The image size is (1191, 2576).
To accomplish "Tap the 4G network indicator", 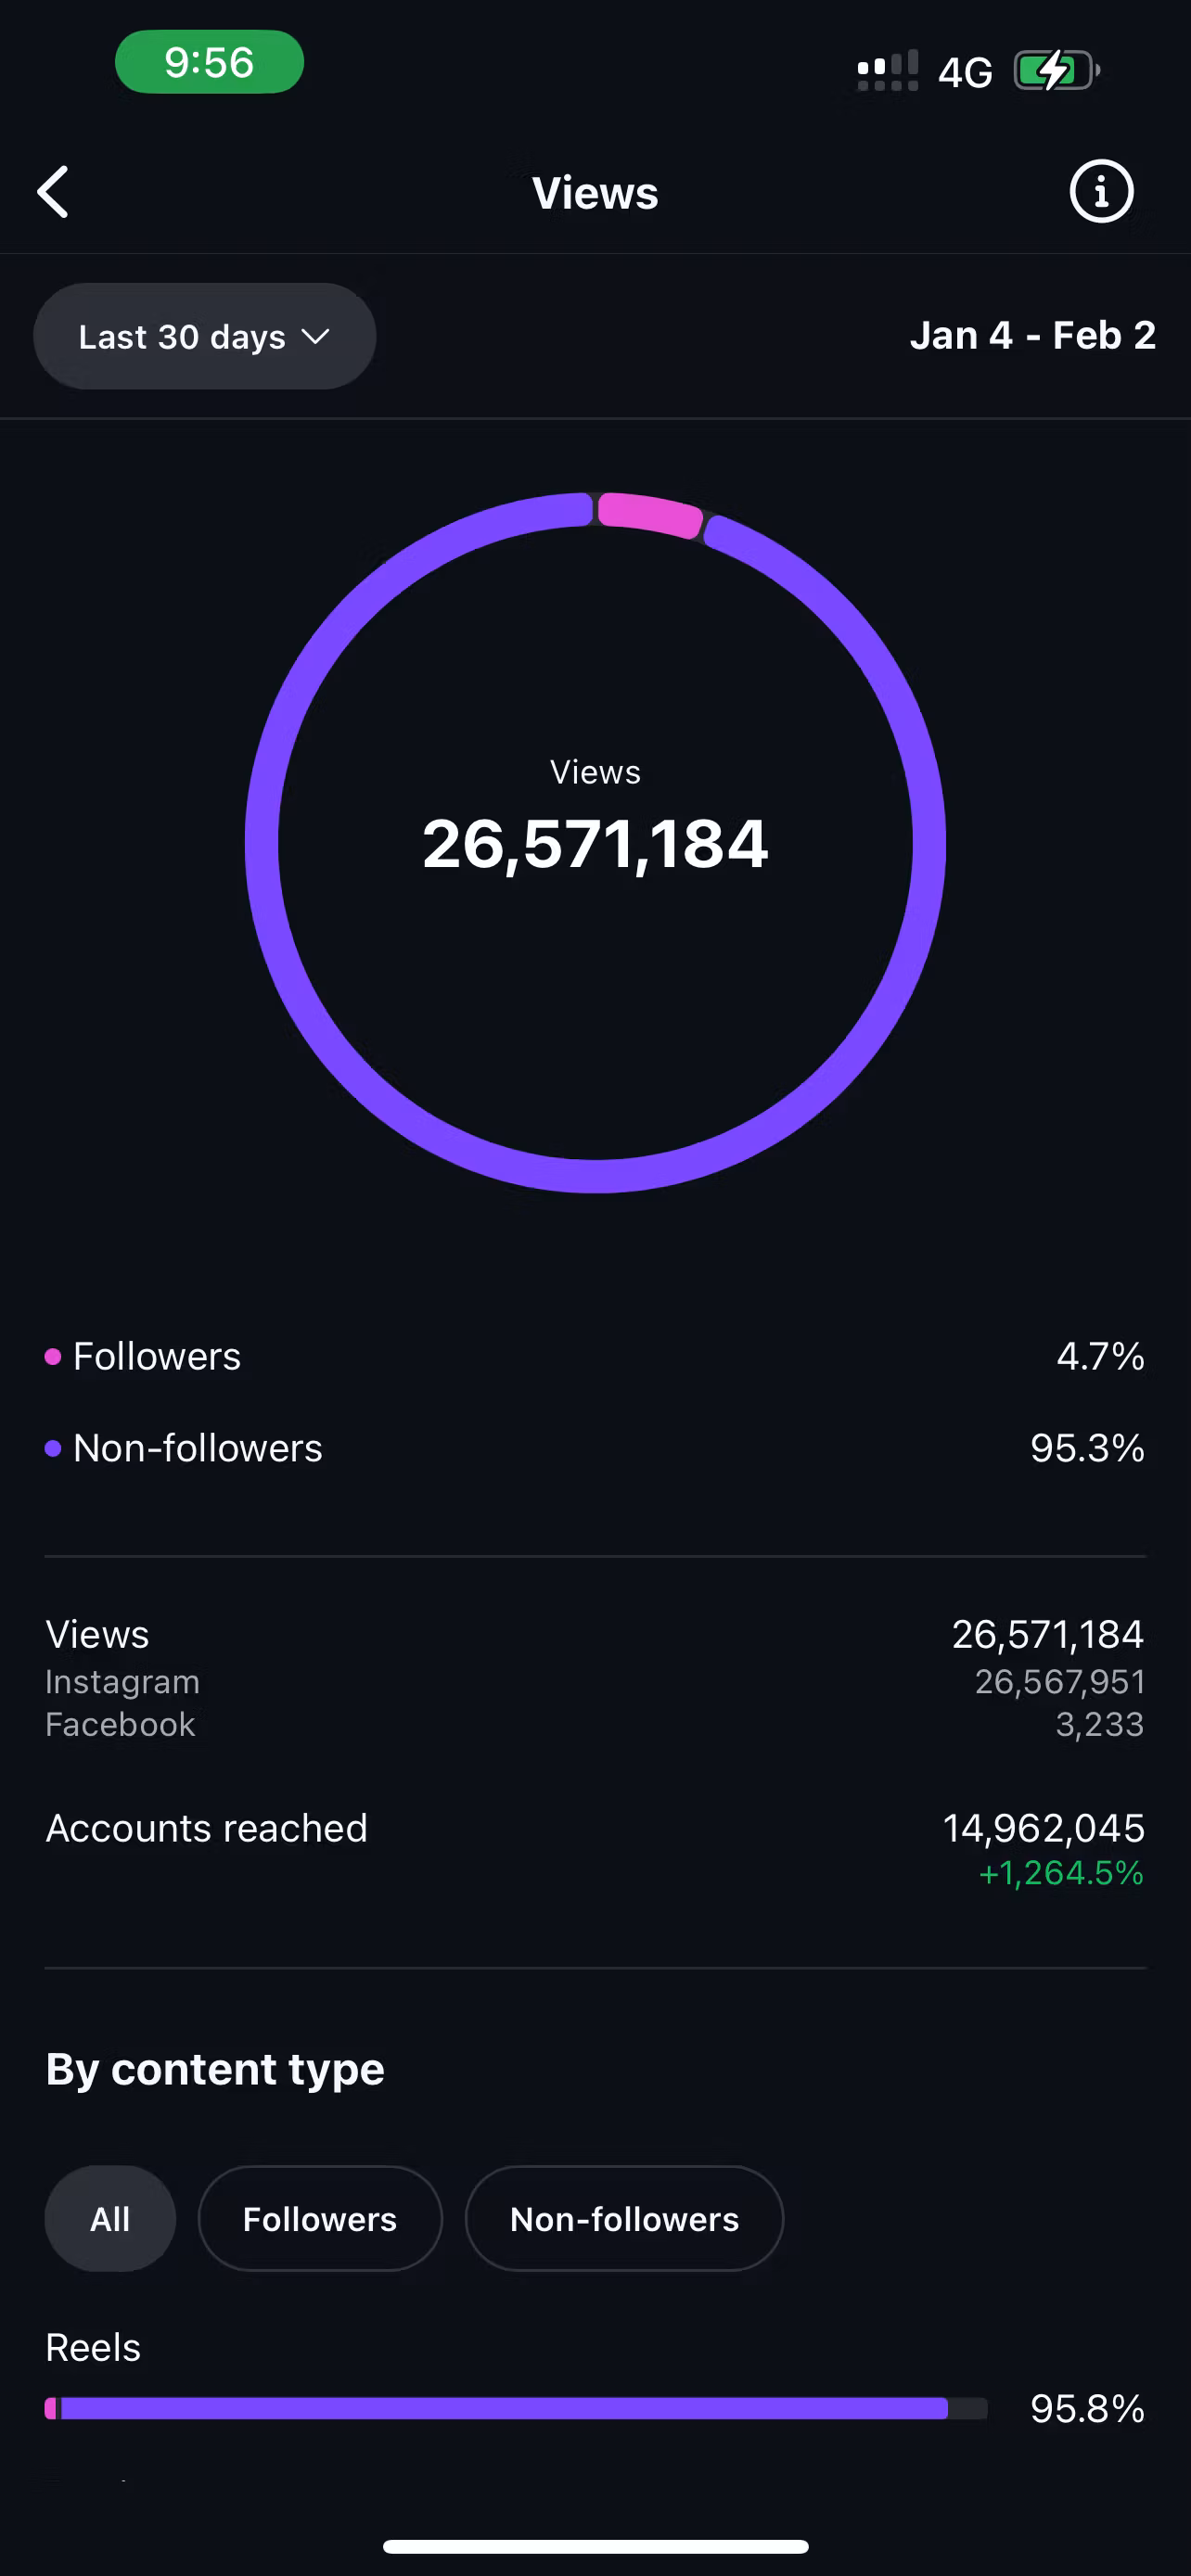I will pos(965,72).
